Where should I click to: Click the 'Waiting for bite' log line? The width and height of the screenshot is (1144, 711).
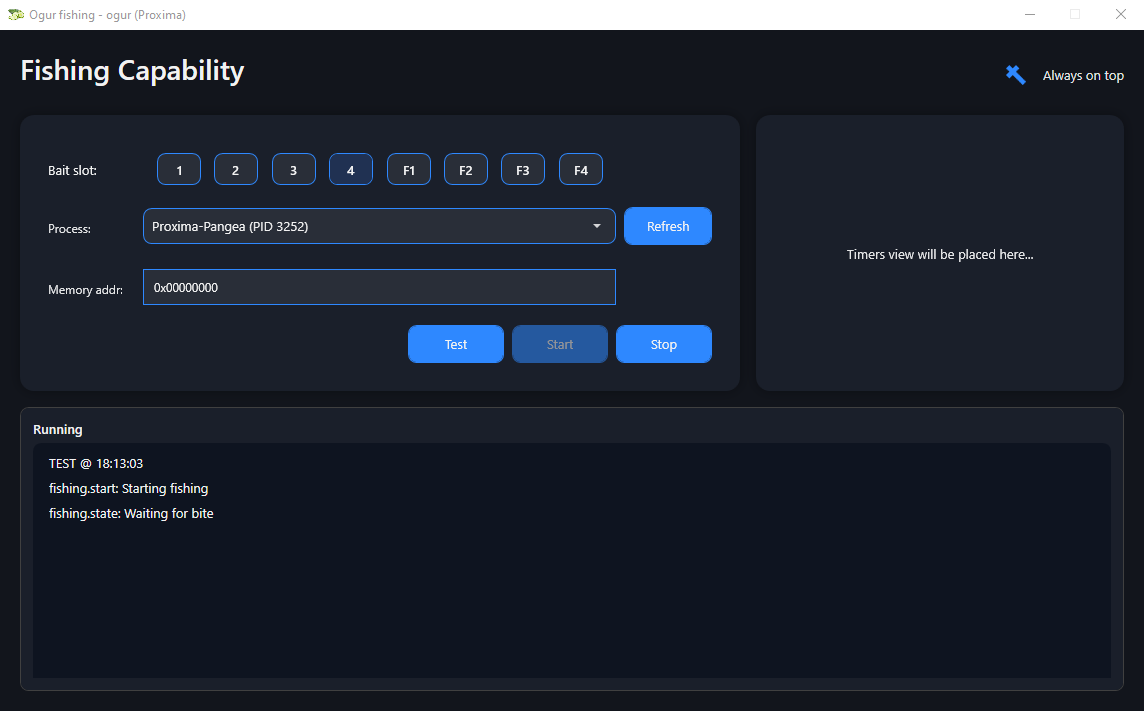click(x=131, y=514)
